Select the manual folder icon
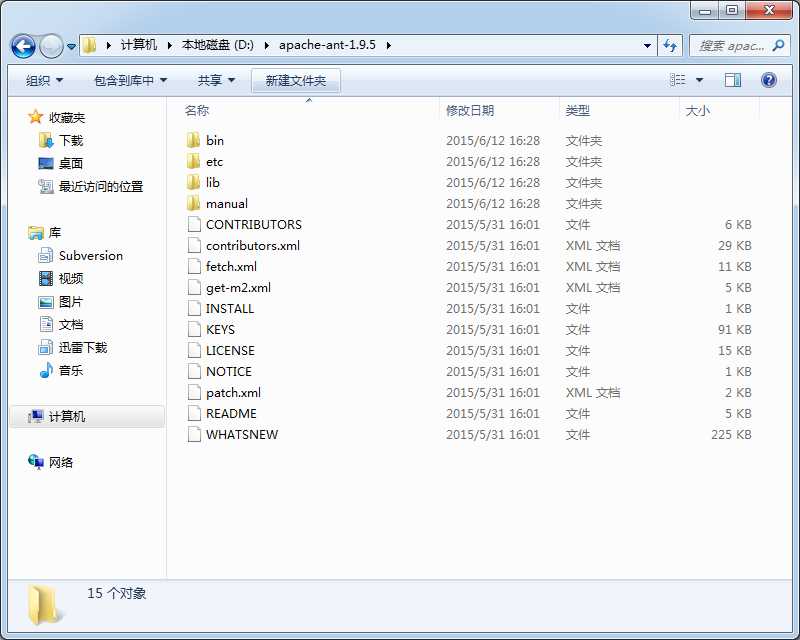800x640 pixels. [193, 203]
